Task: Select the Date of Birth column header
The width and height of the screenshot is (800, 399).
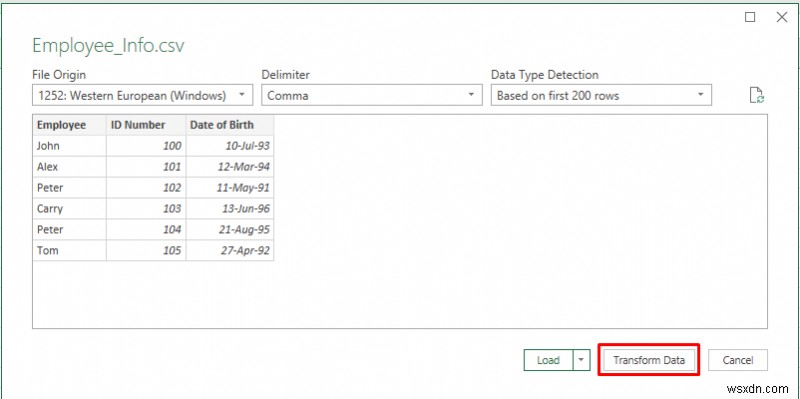Action: 230,125
